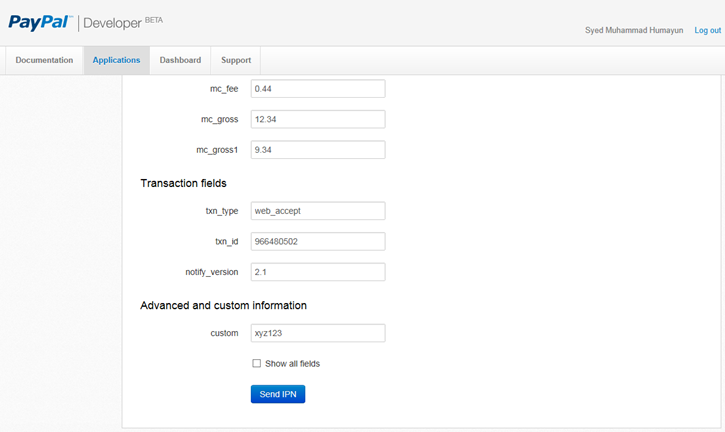This screenshot has width=725, height=432.
Task: Click the Advanced and custom information heading
Action: [x=223, y=305]
